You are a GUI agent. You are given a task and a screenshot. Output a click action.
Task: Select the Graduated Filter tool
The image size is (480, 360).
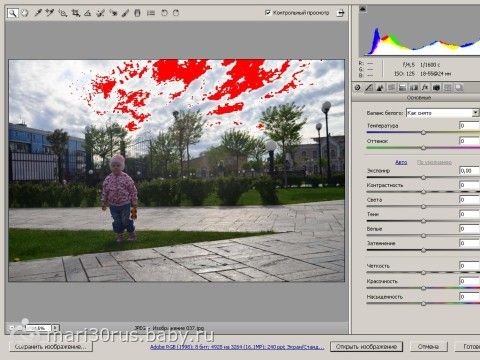[137, 13]
